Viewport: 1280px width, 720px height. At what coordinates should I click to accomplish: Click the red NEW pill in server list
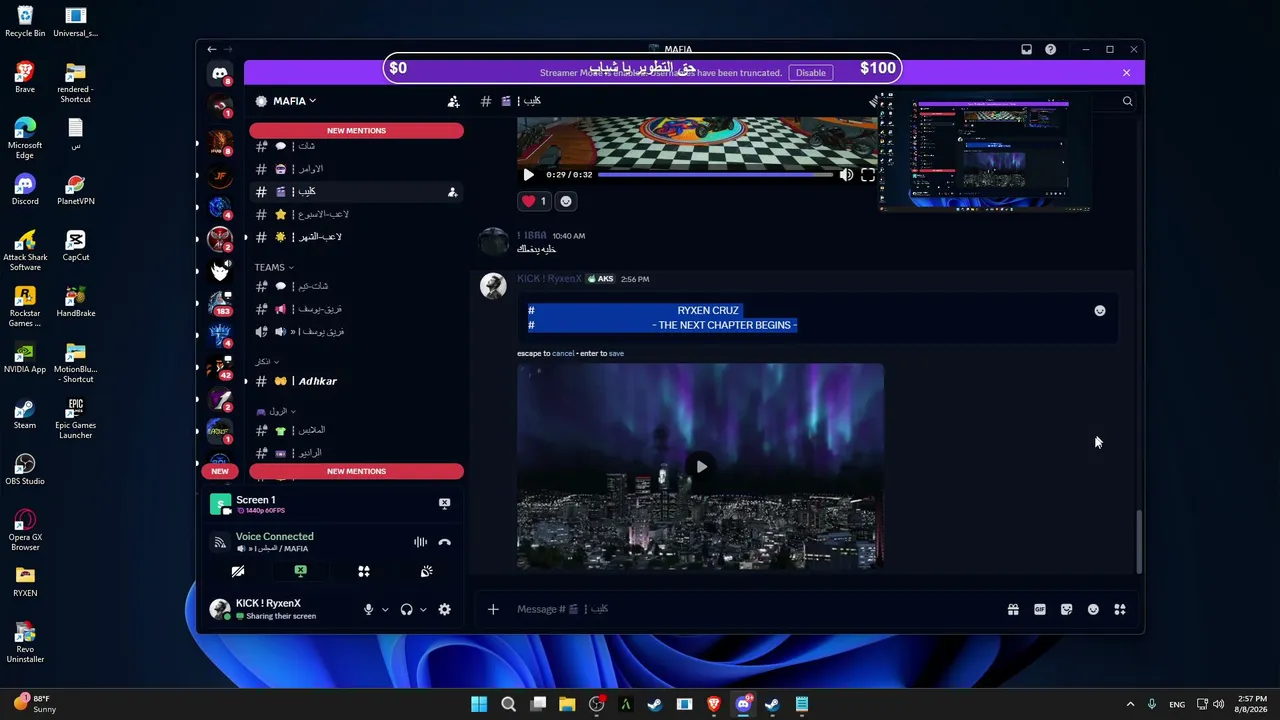[x=220, y=471]
